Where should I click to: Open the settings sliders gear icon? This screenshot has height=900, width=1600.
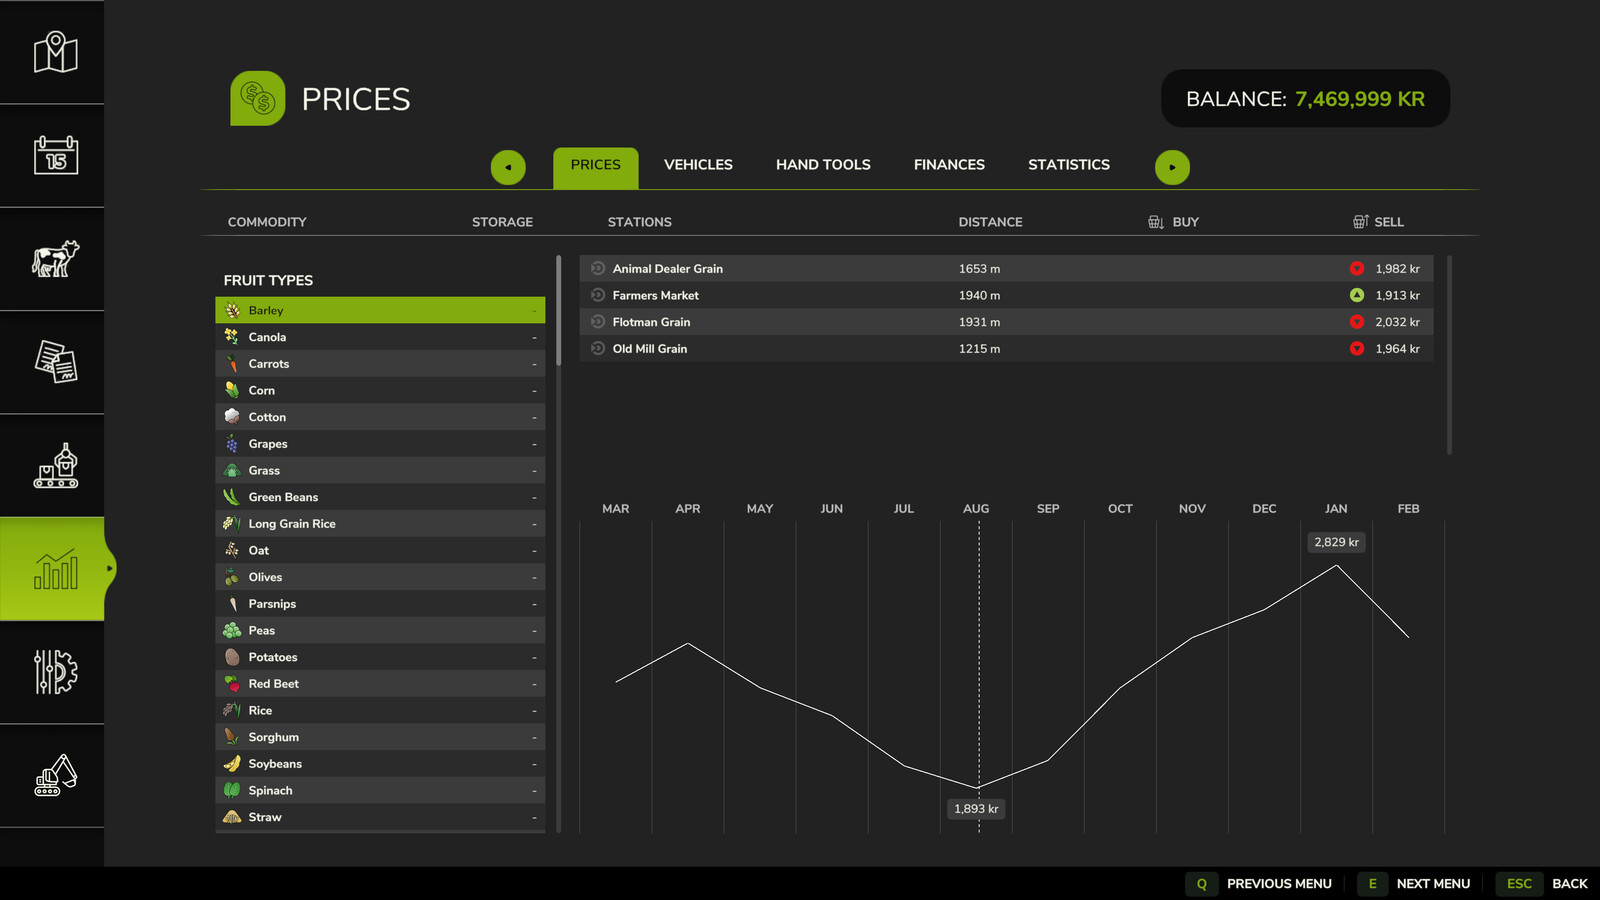(55, 672)
